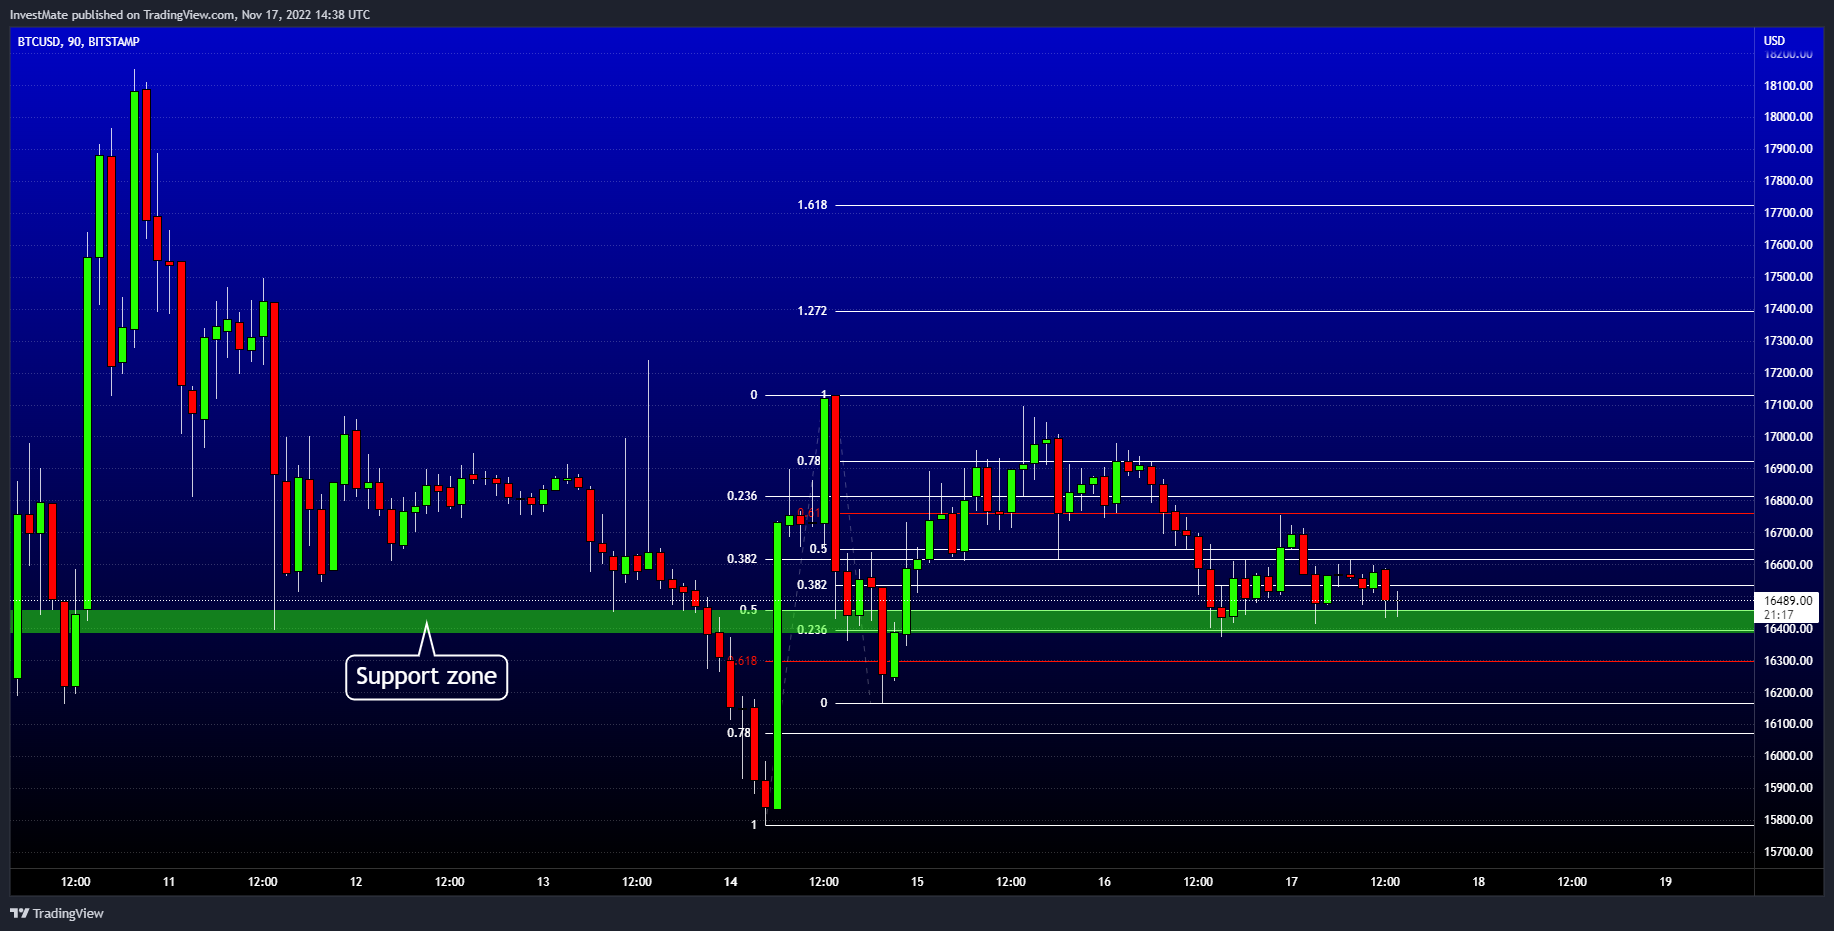Viewport: 1834px width, 931px height.
Task: Click the 16200.00 price axis label
Action: coord(1788,693)
